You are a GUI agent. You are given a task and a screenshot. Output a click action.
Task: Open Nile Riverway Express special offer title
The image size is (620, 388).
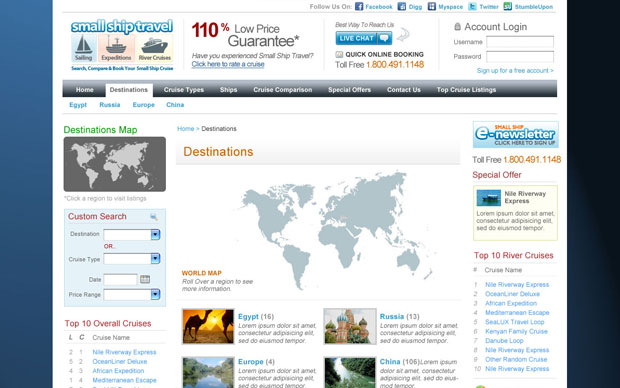click(x=525, y=197)
